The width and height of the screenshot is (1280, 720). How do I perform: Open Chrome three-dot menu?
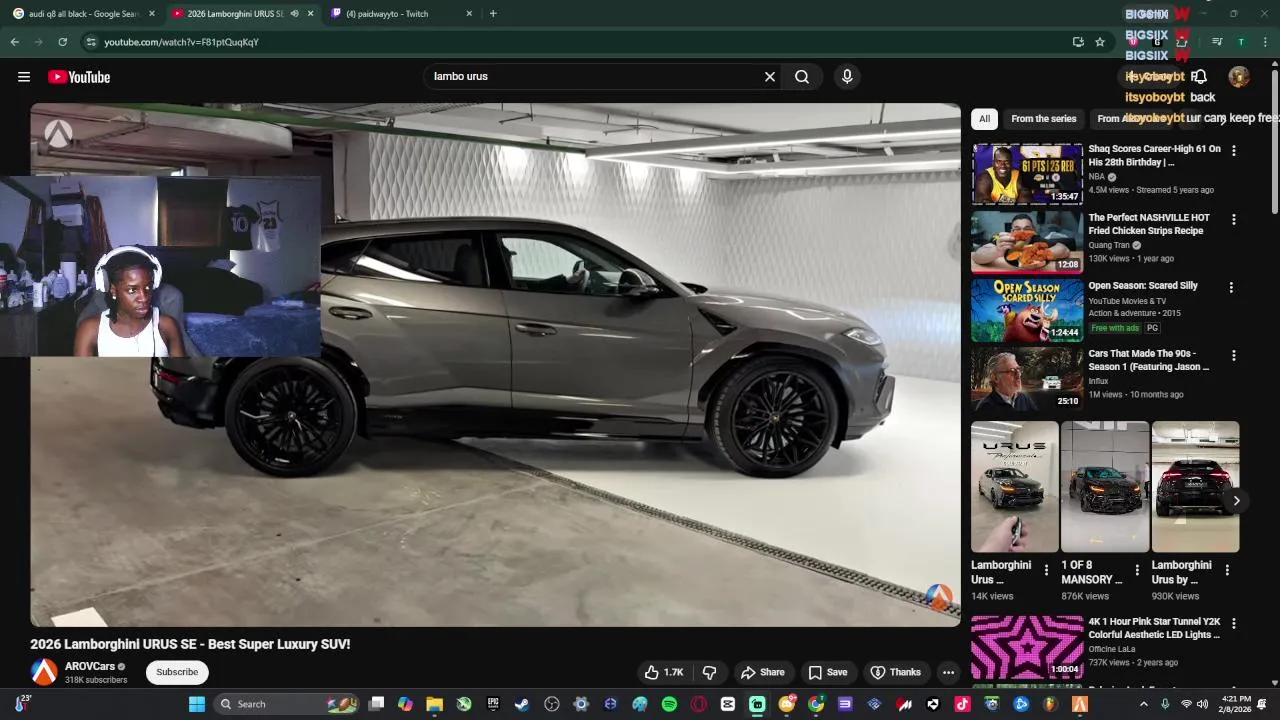tap(1266, 42)
